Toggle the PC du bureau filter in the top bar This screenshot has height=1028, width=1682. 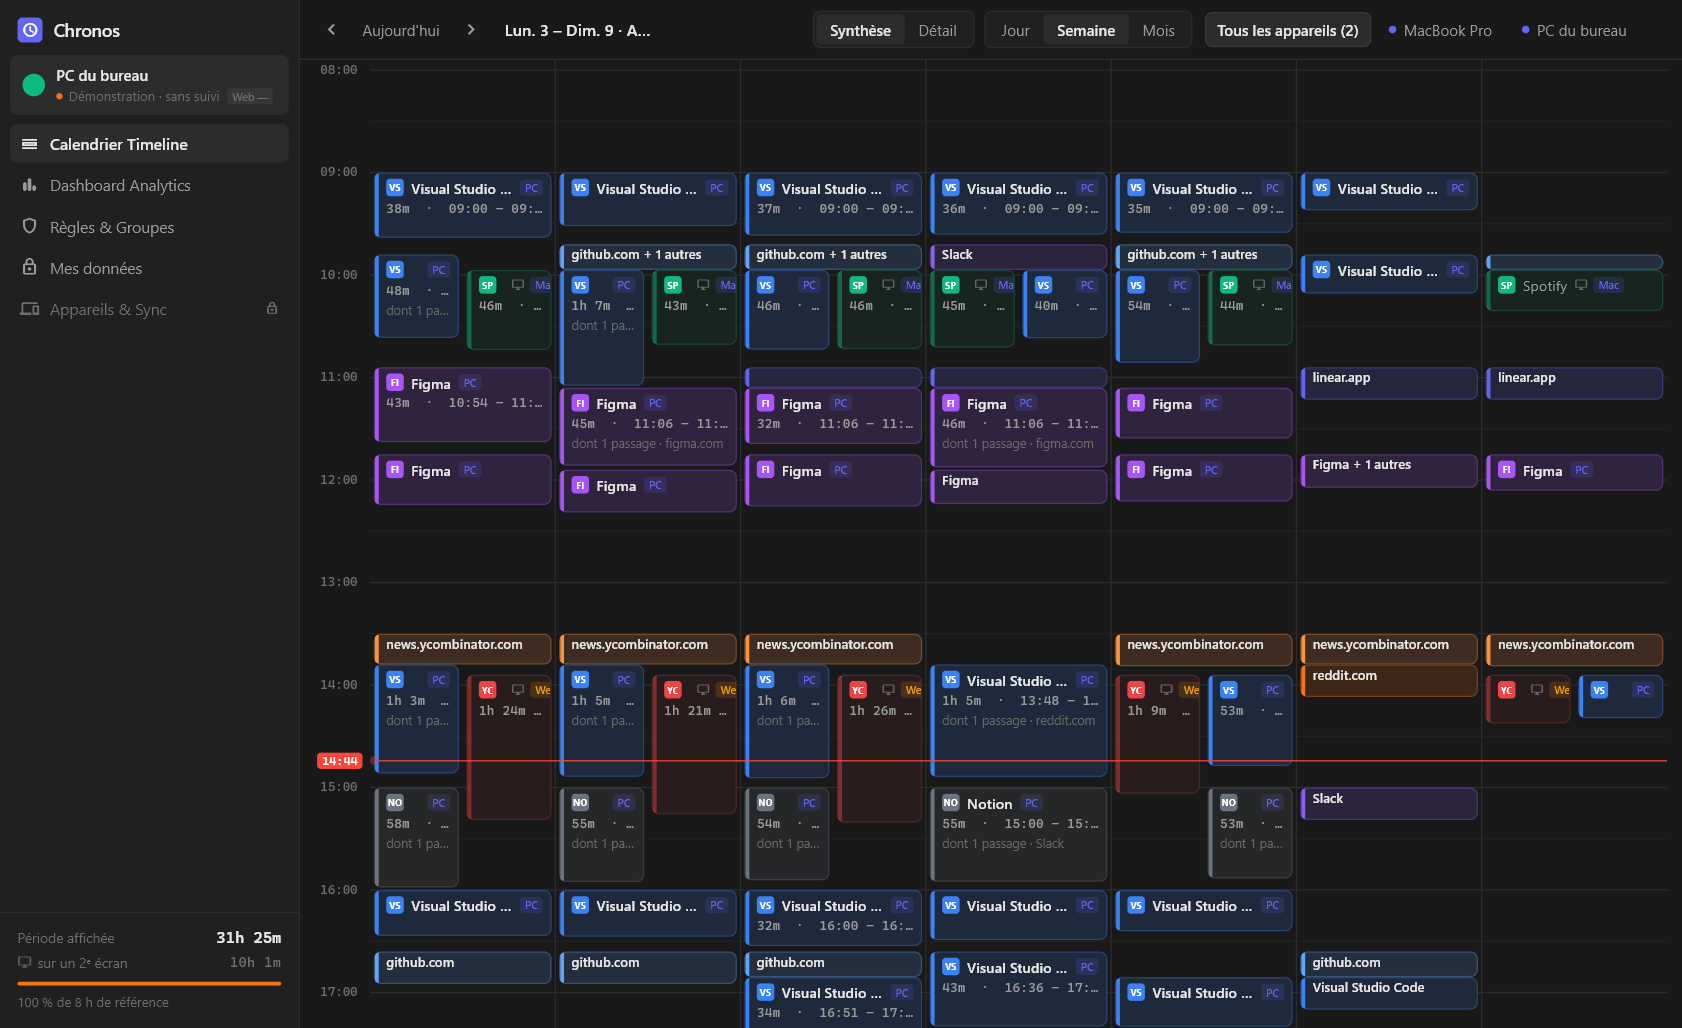pyautogui.click(x=1574, y=30)
